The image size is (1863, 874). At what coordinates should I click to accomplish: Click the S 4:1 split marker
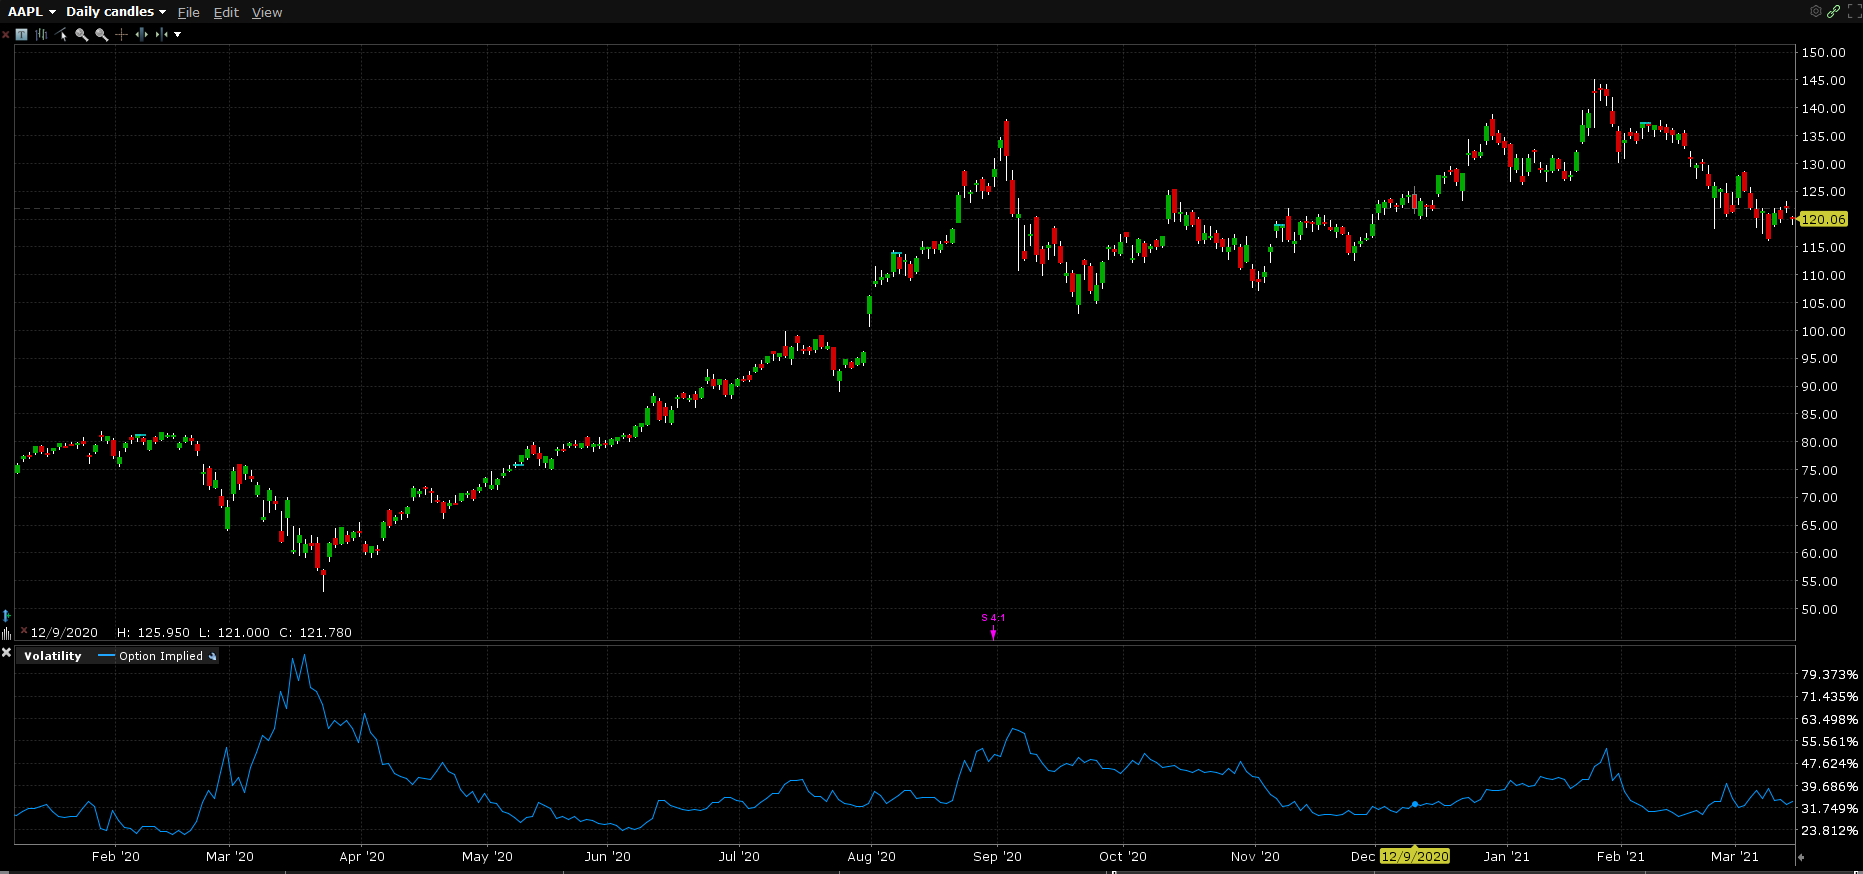993,618
